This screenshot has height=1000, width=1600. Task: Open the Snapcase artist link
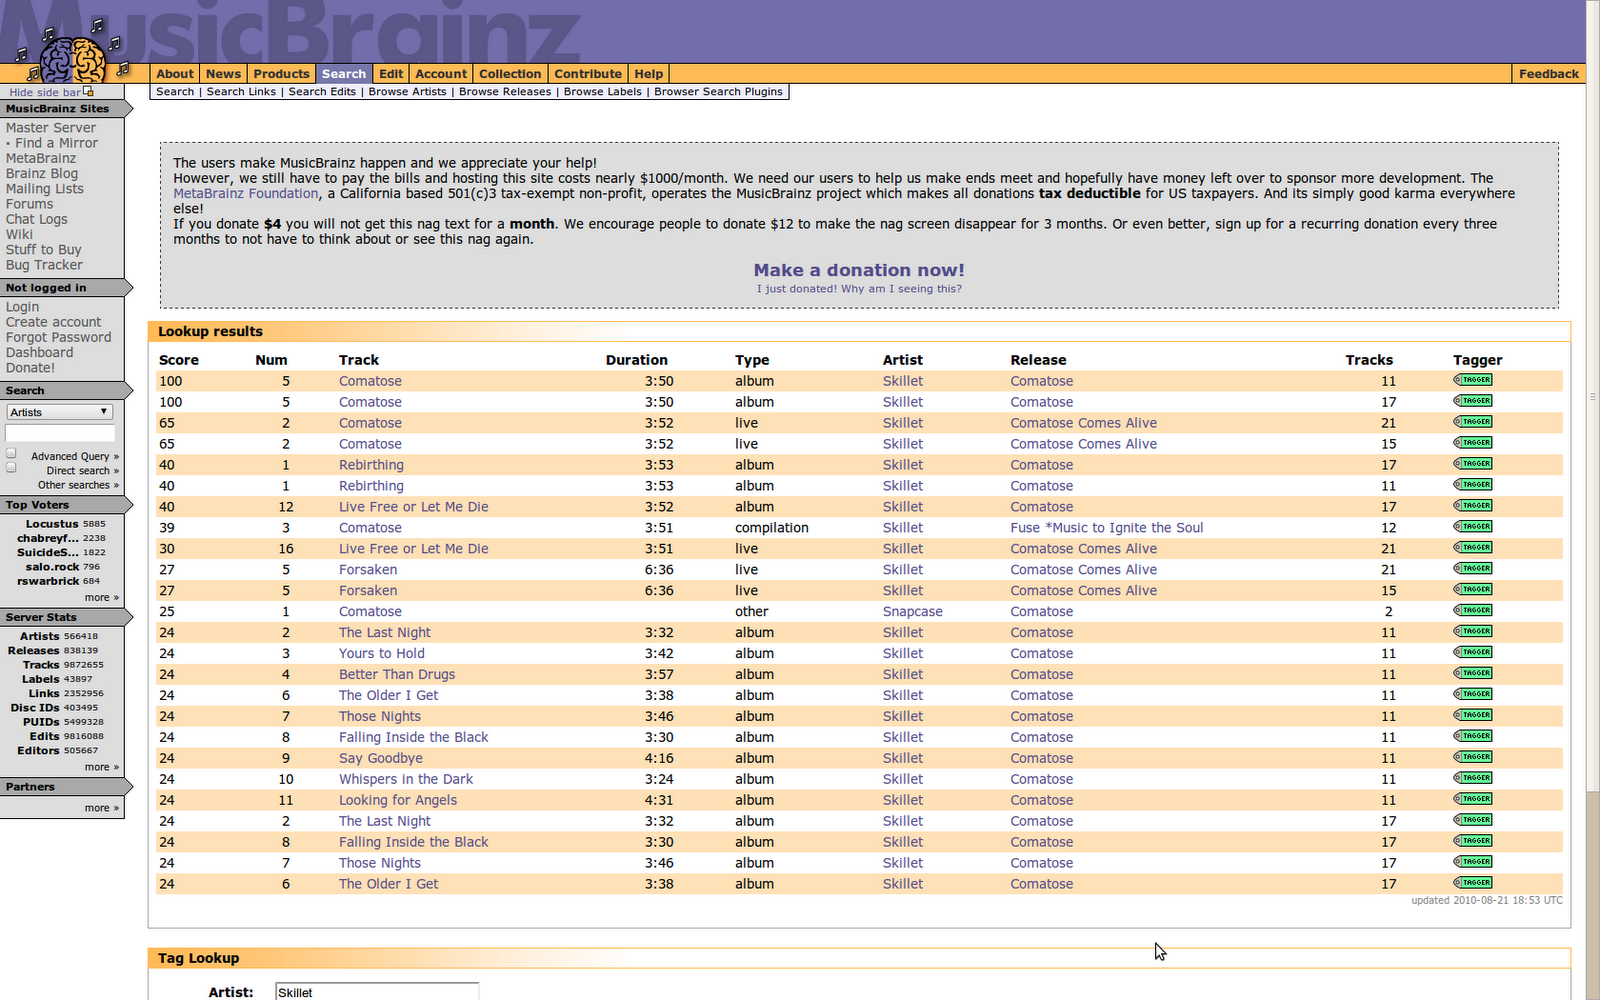coord(912,611)
